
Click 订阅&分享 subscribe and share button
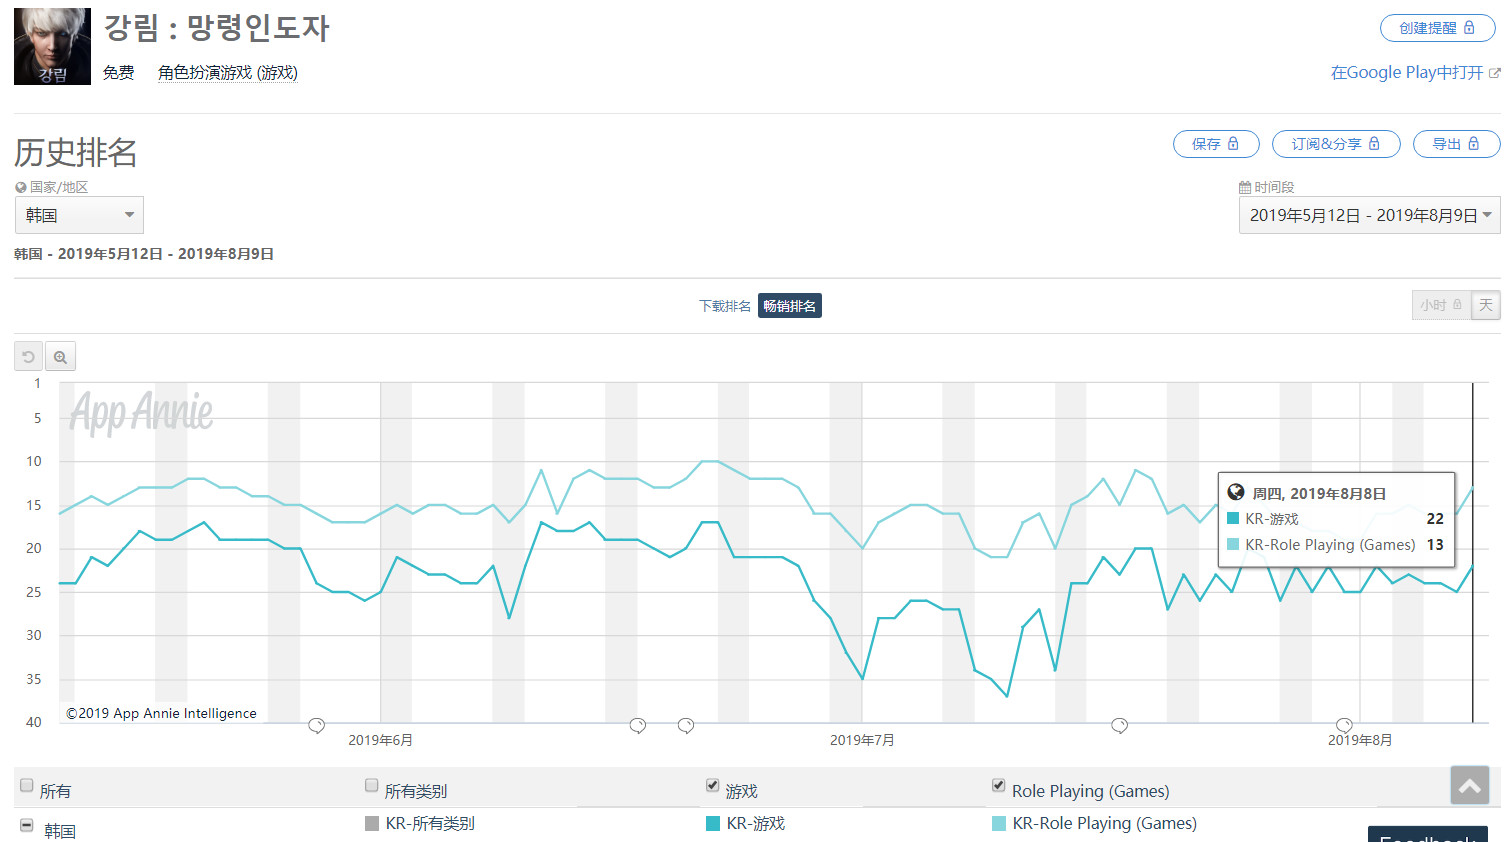[x=1335, y=144]
